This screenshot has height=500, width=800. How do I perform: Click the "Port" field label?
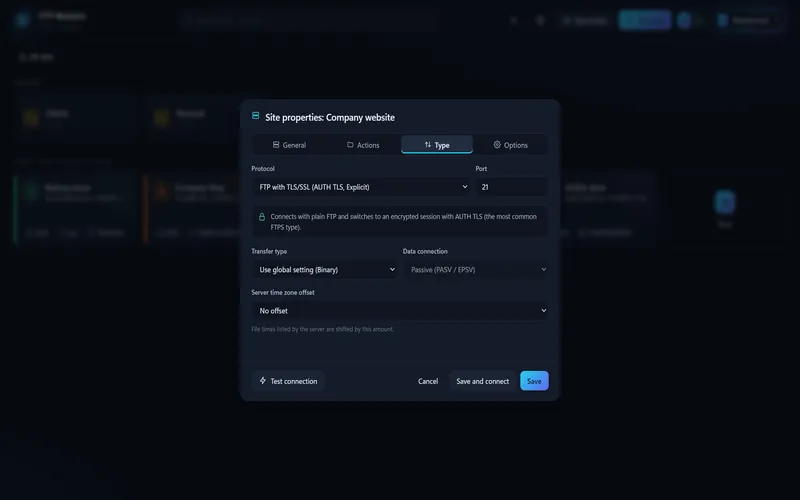pyautogui.click(x=481, y=168)
